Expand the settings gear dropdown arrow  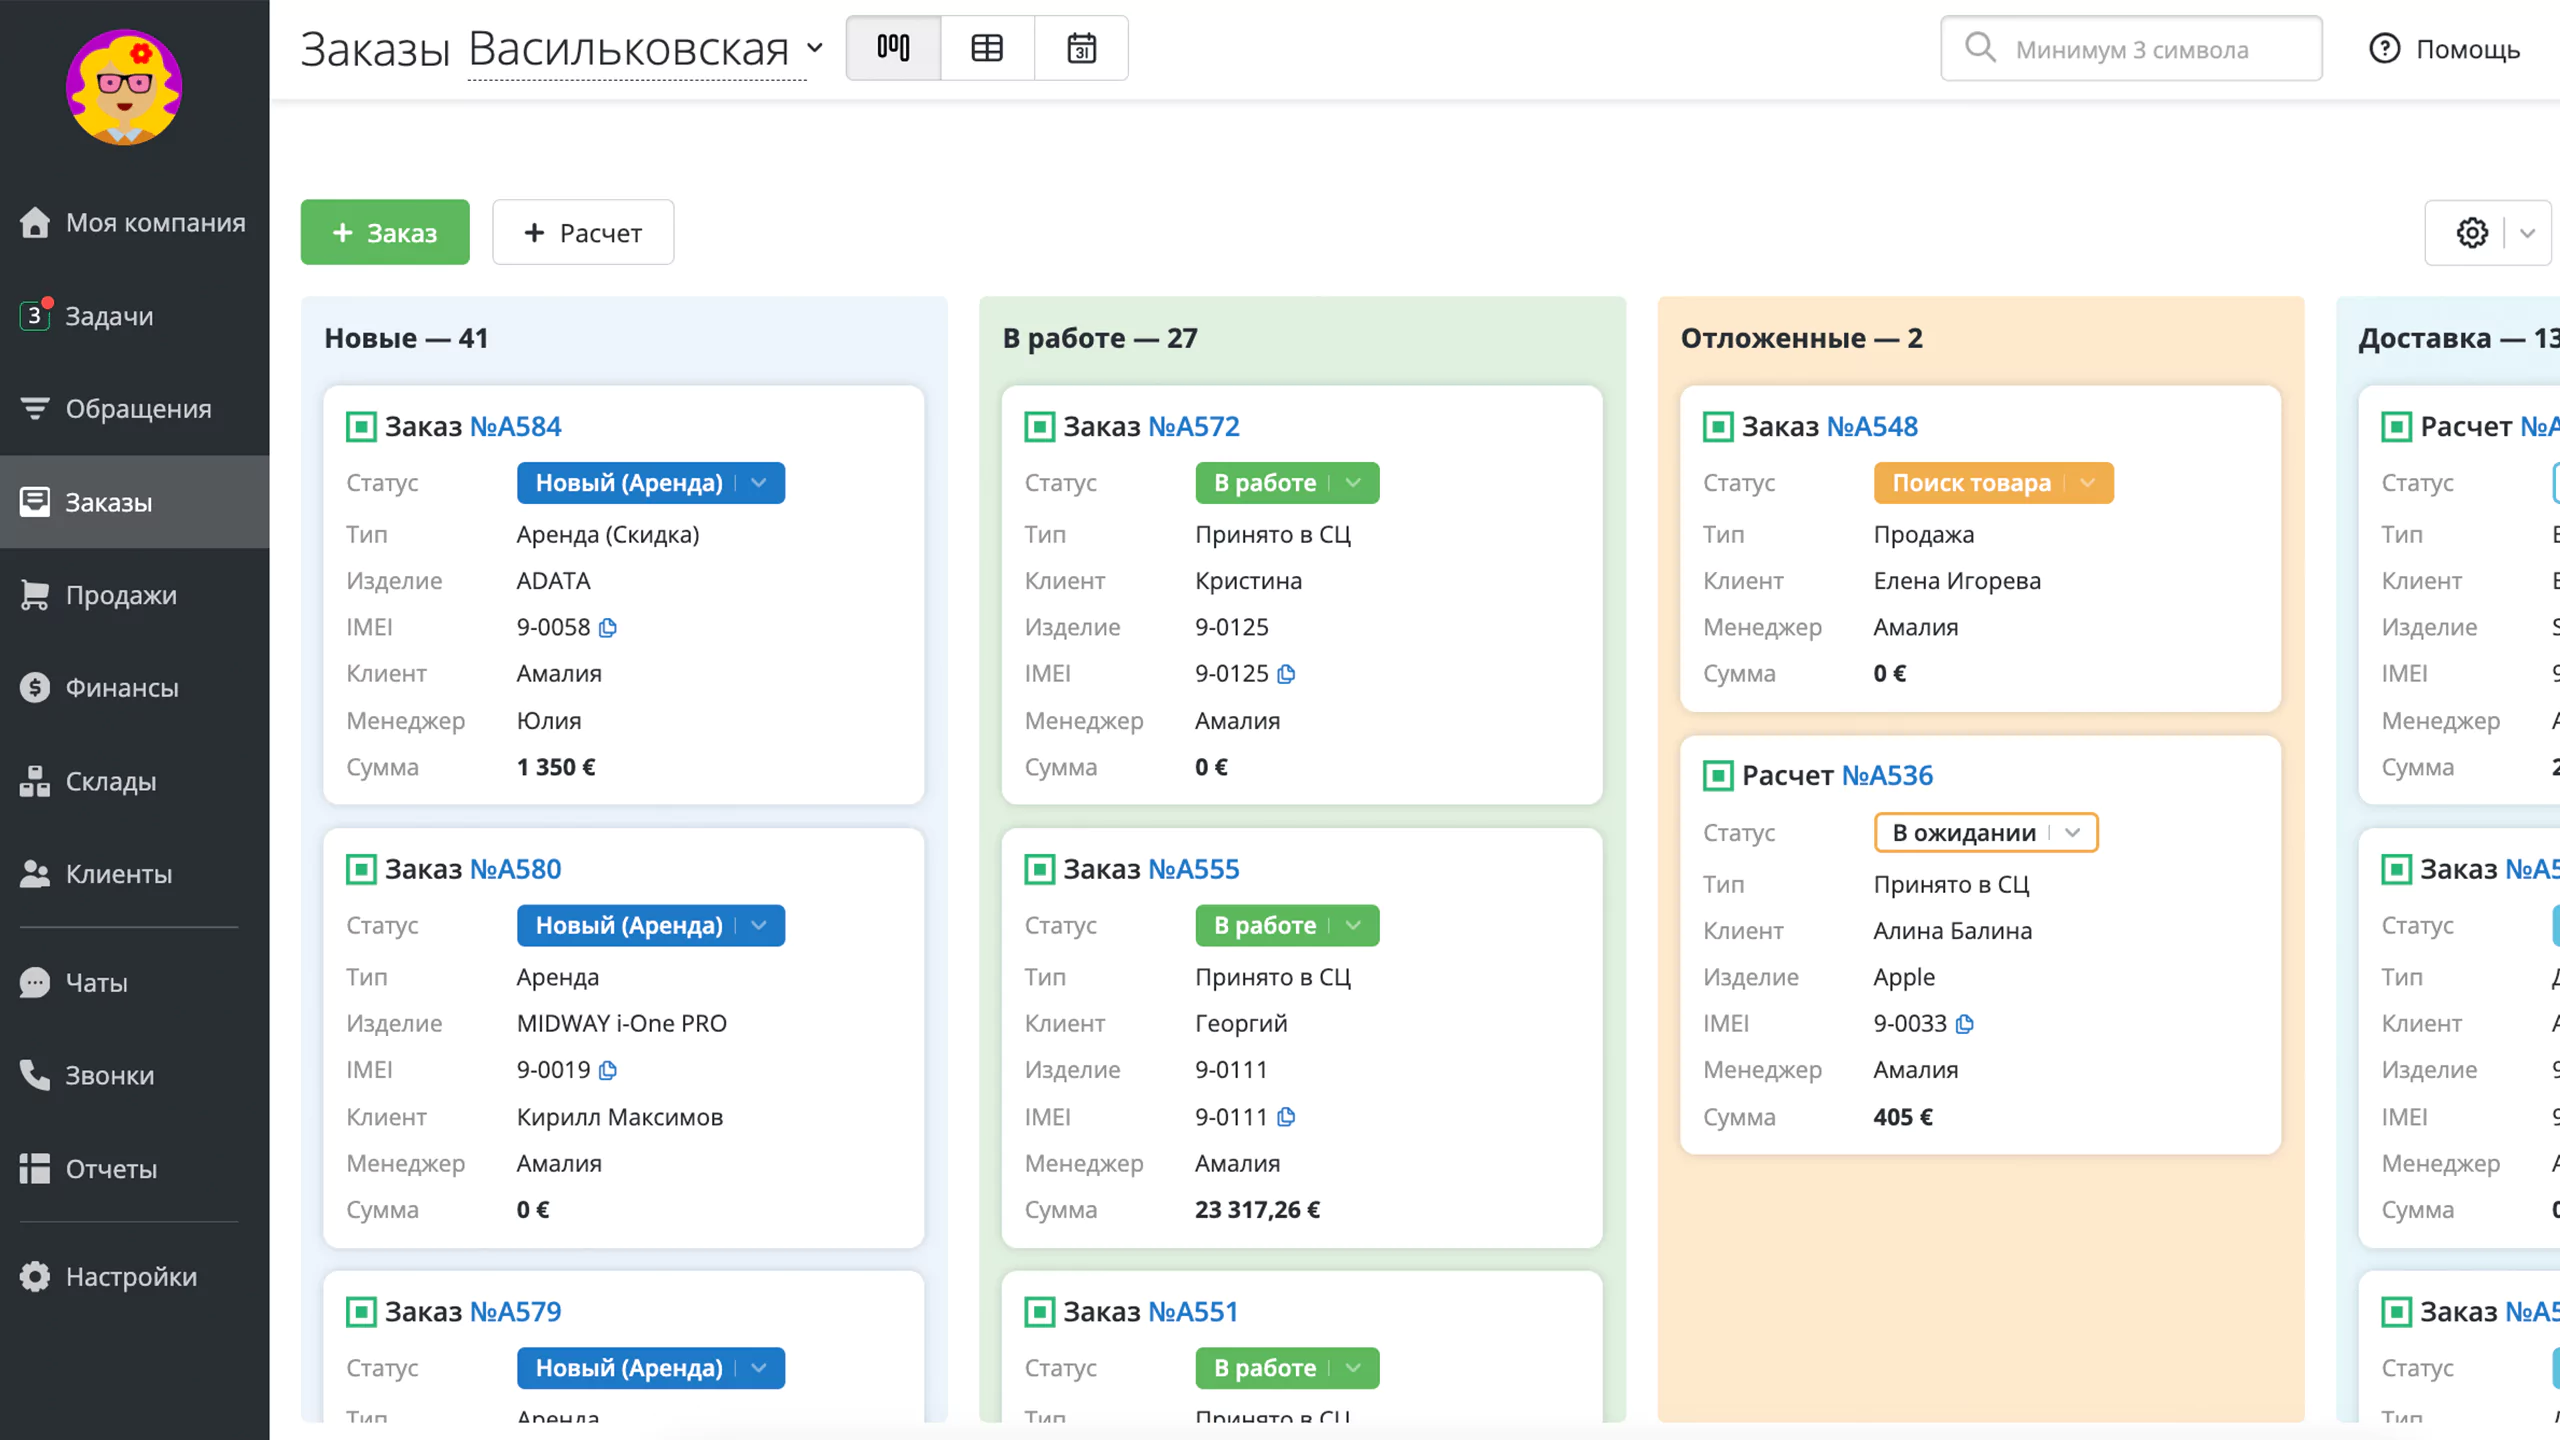[x=2527, y=233]
